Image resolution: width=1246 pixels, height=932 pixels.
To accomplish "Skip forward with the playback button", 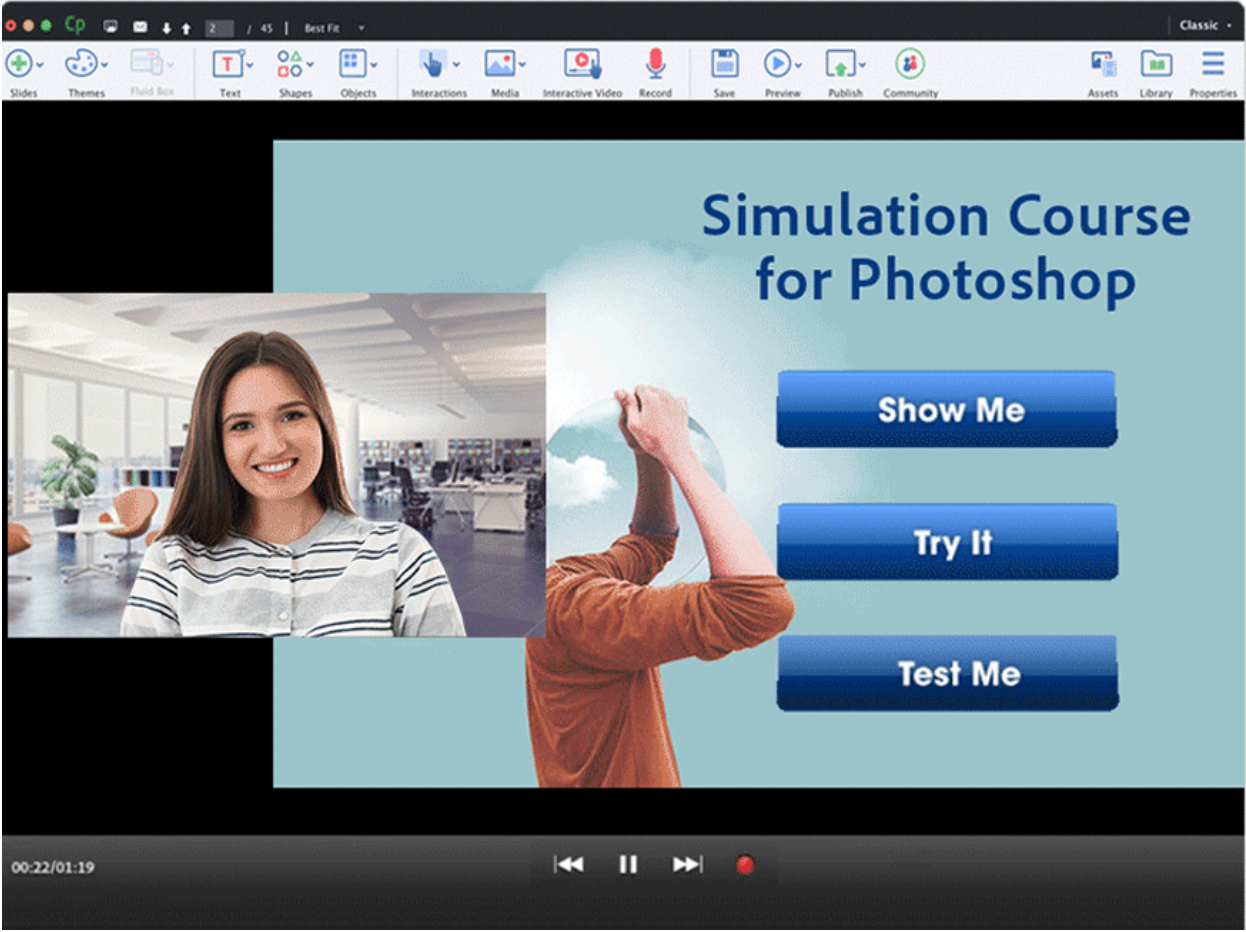I will click(x=687, y=865).
